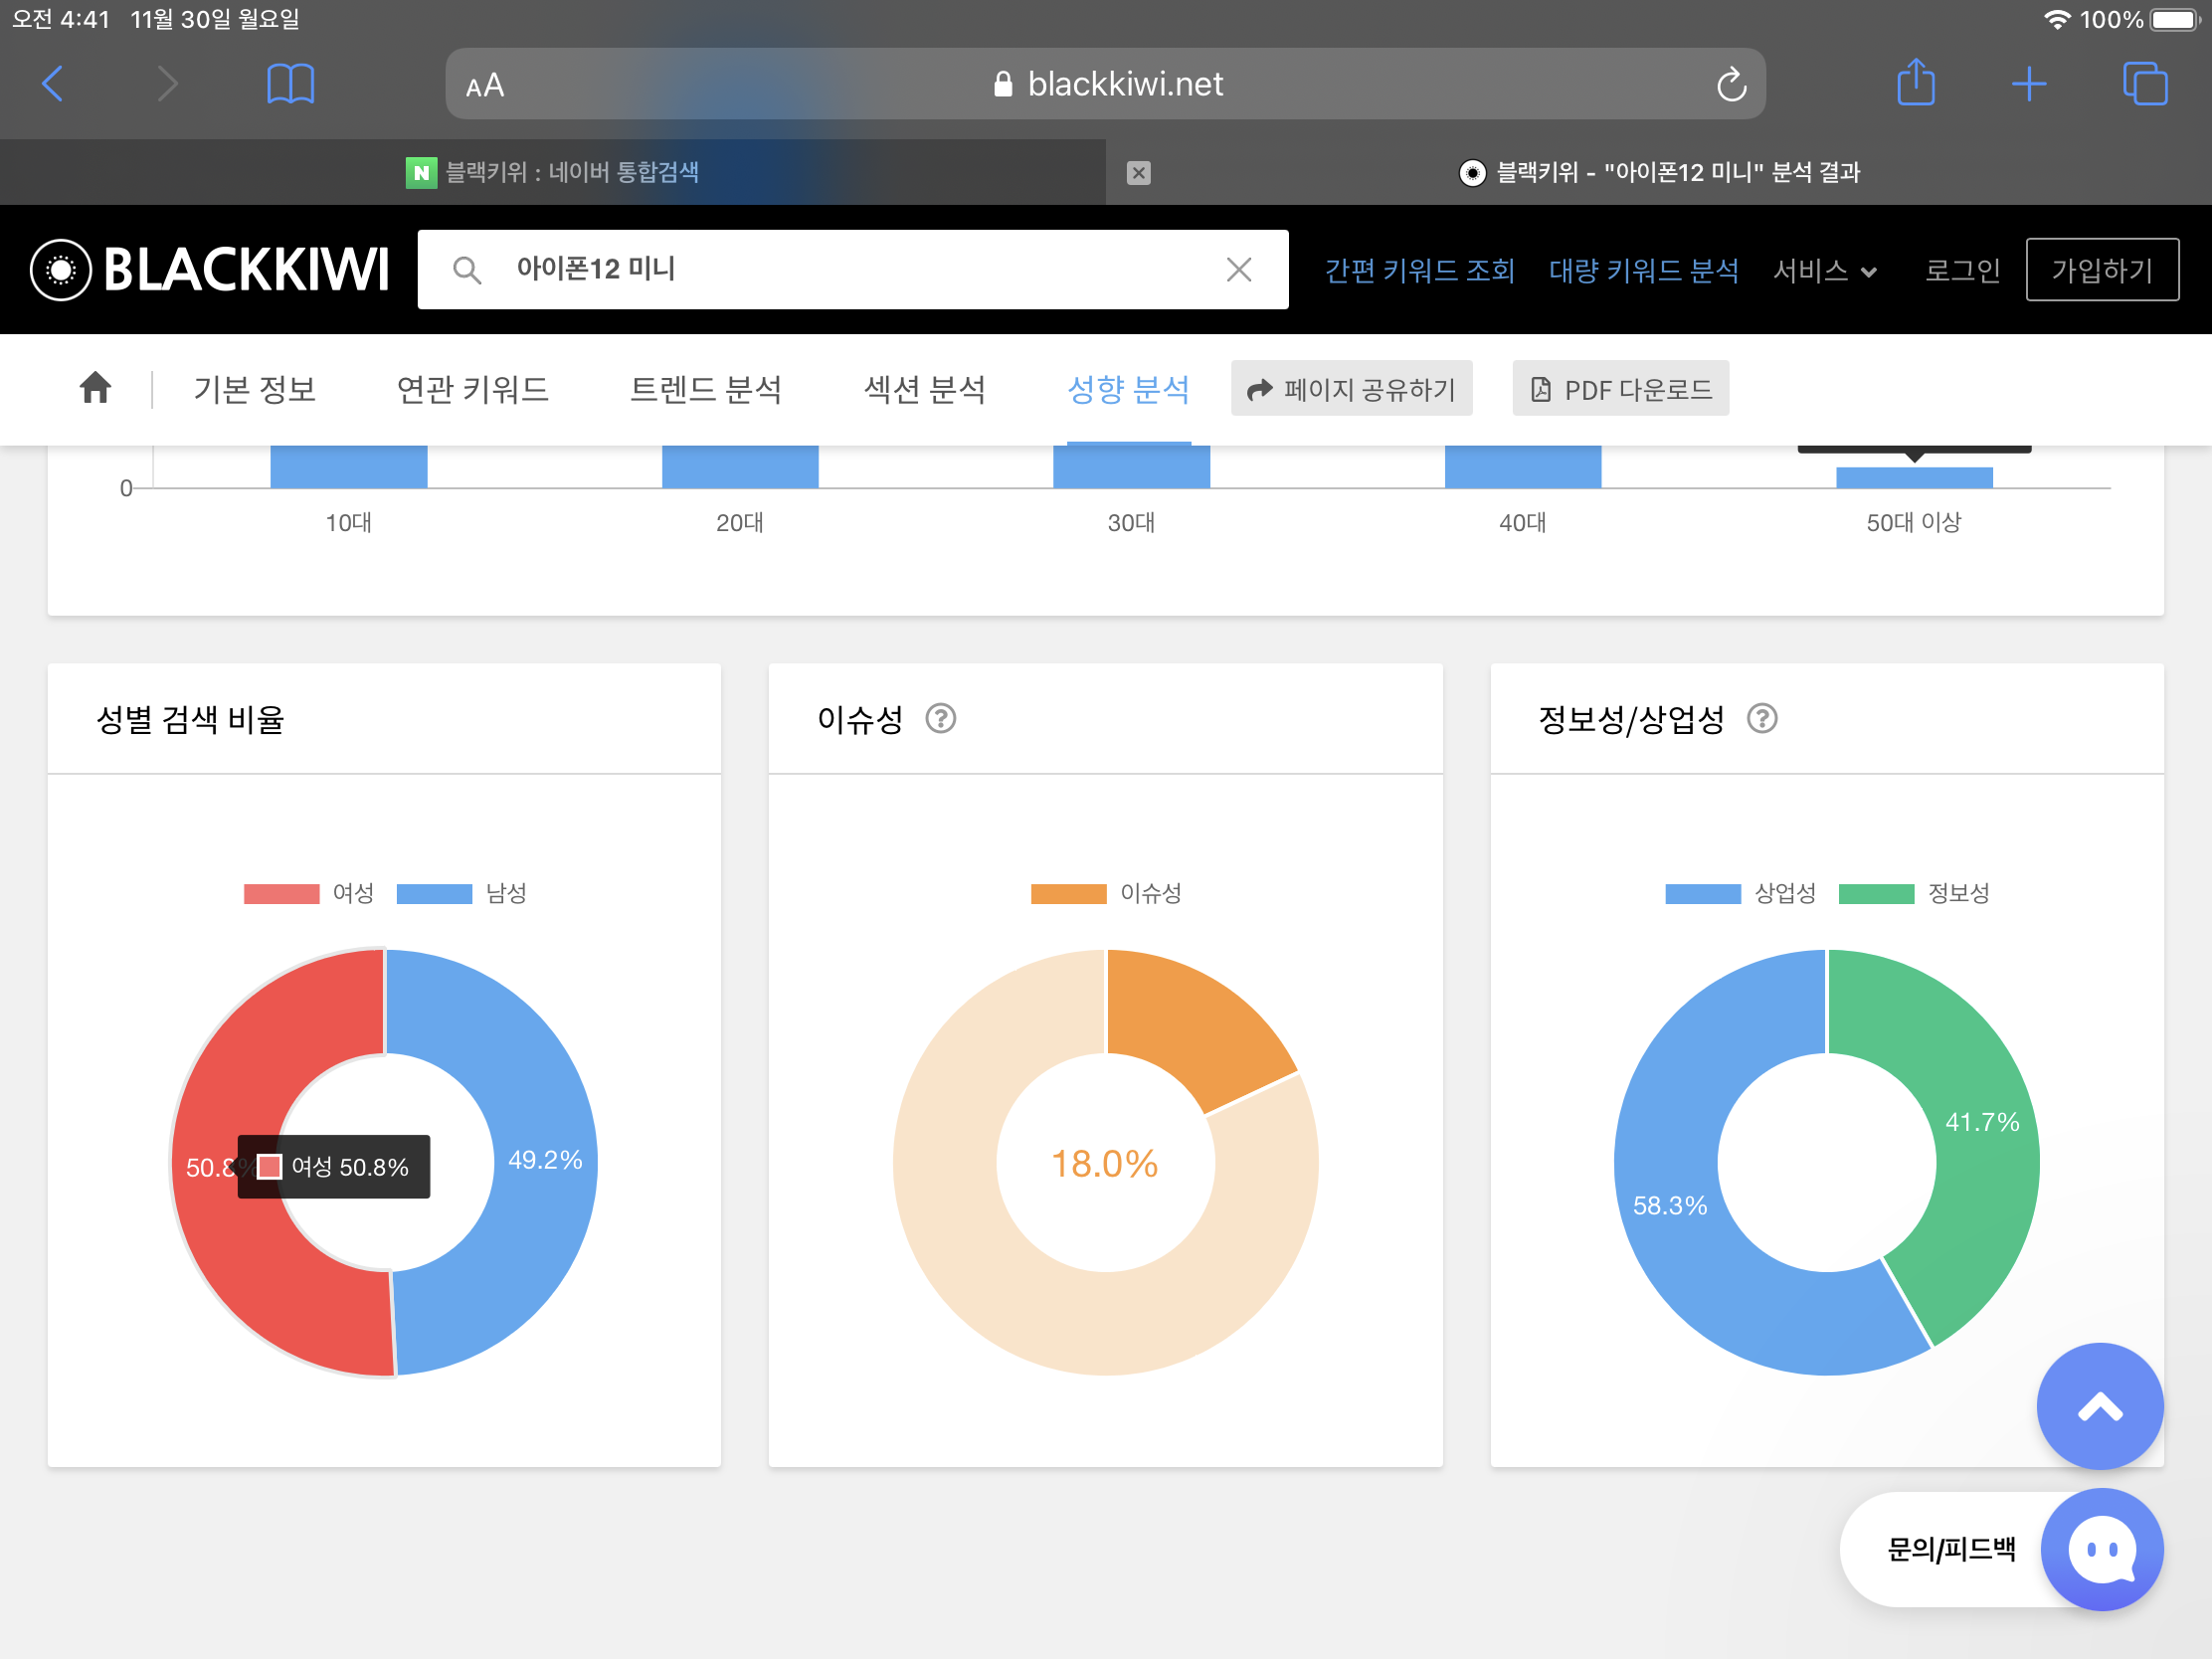Click the 이슈성 help question mark icon
The image size is (2212, 1659).
pyautogui.click(x=940, y=718)
